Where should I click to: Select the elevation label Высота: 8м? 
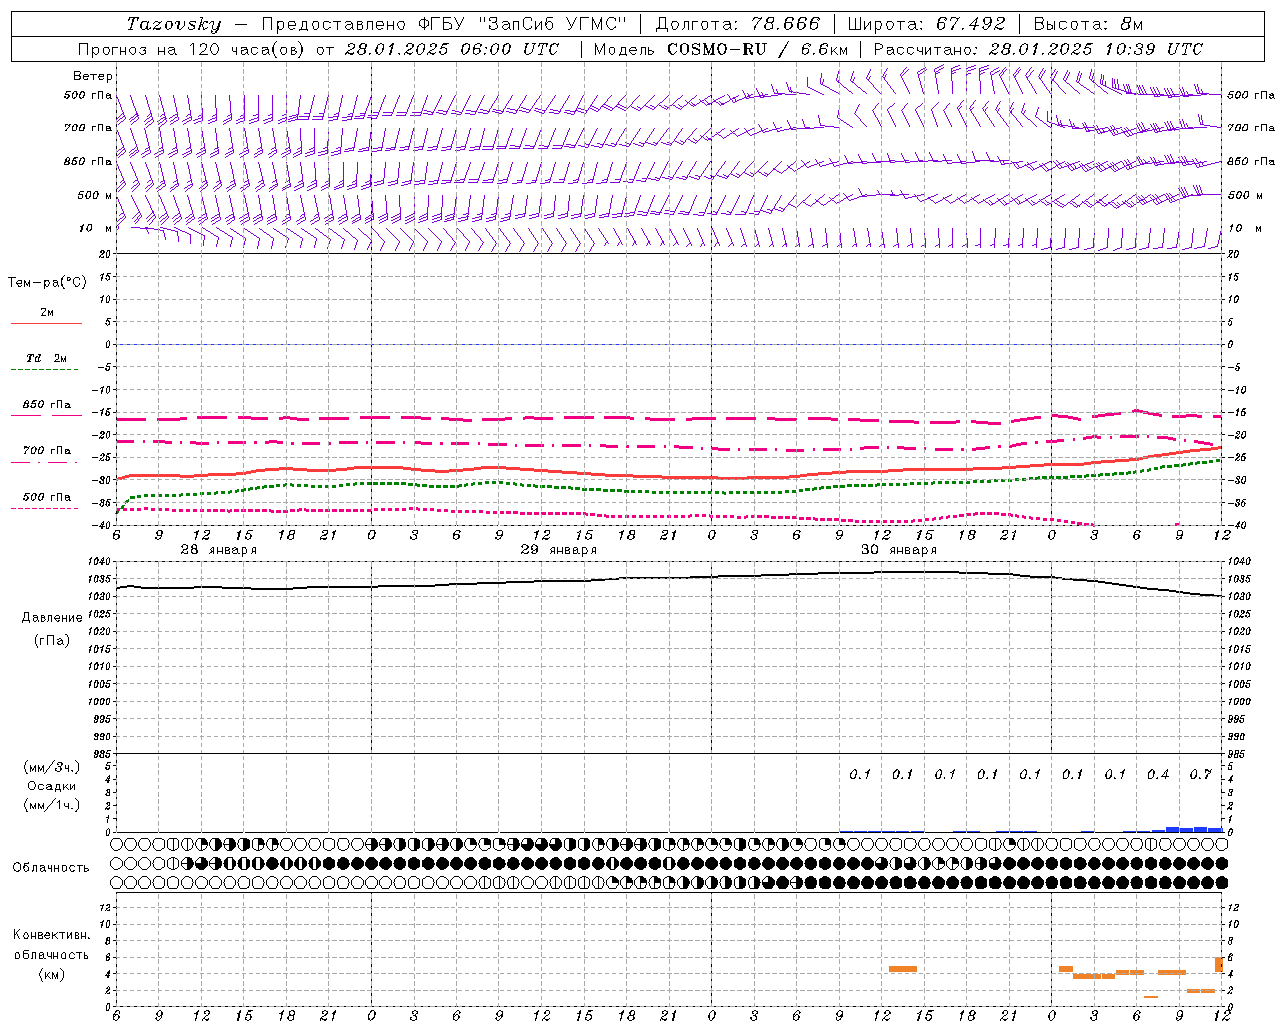1088,24
